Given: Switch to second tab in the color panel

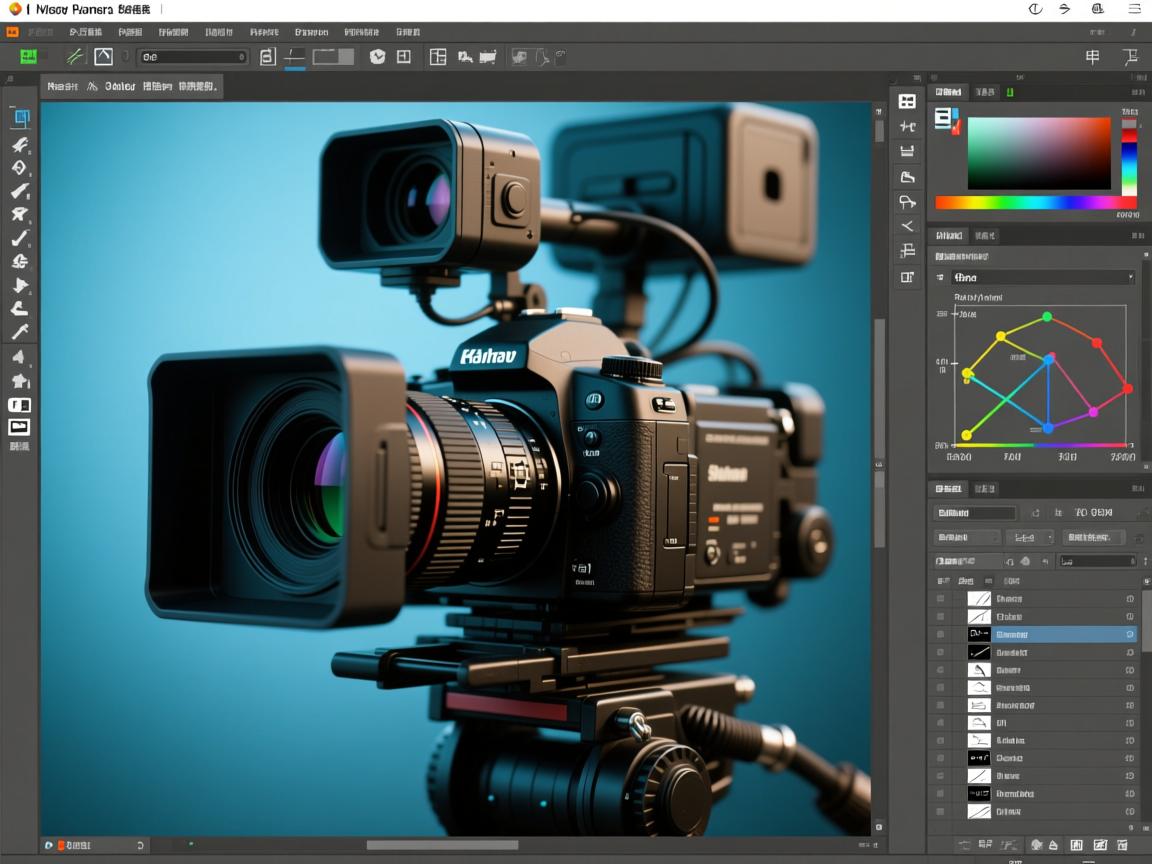Looking at the screenshot, I should (x=985, y=92).
